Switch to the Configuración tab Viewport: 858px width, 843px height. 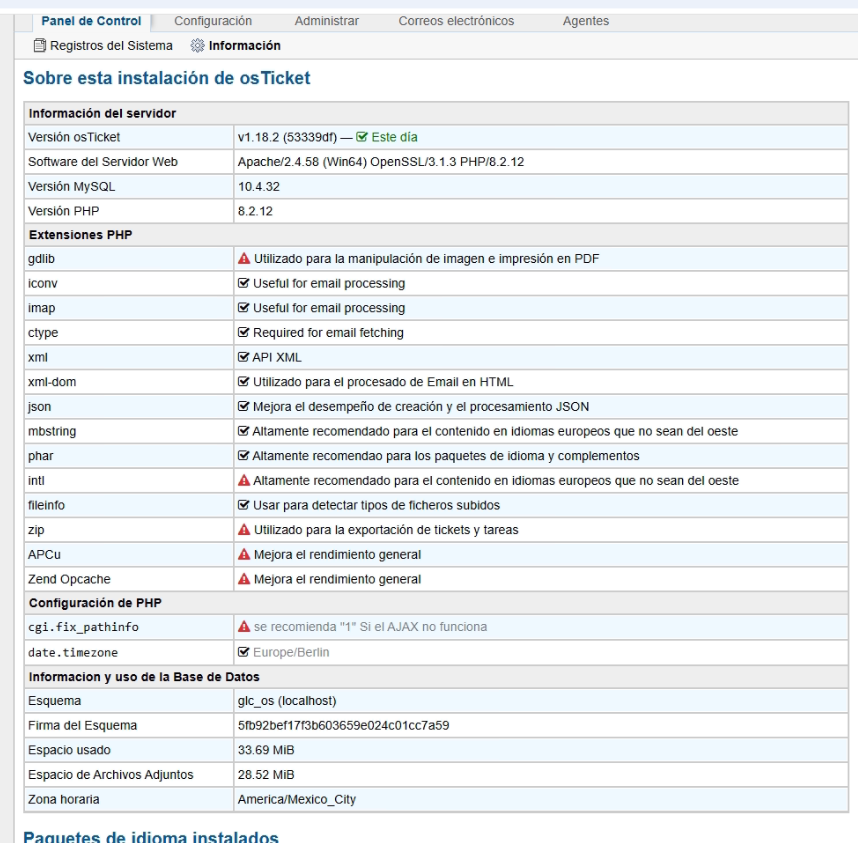coord(213,21)
